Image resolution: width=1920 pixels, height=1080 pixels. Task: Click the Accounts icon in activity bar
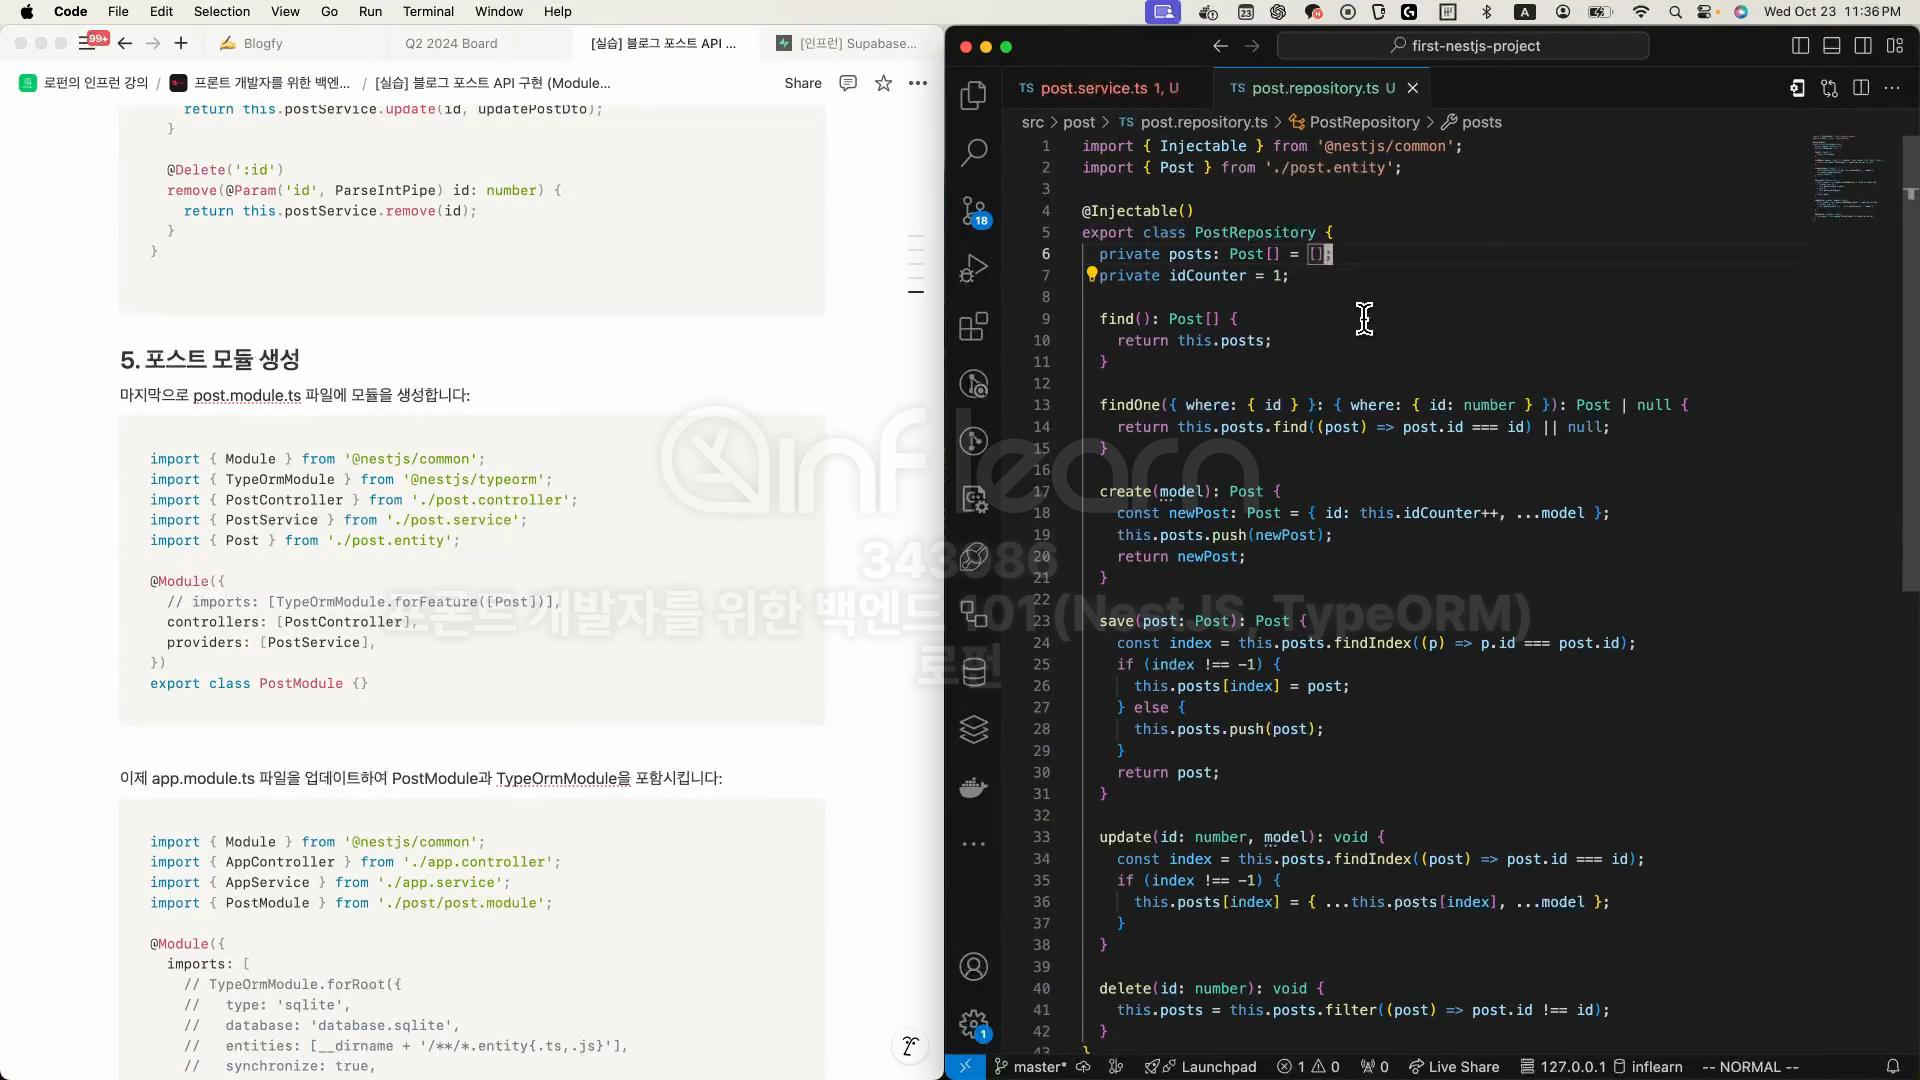[973, 967]
